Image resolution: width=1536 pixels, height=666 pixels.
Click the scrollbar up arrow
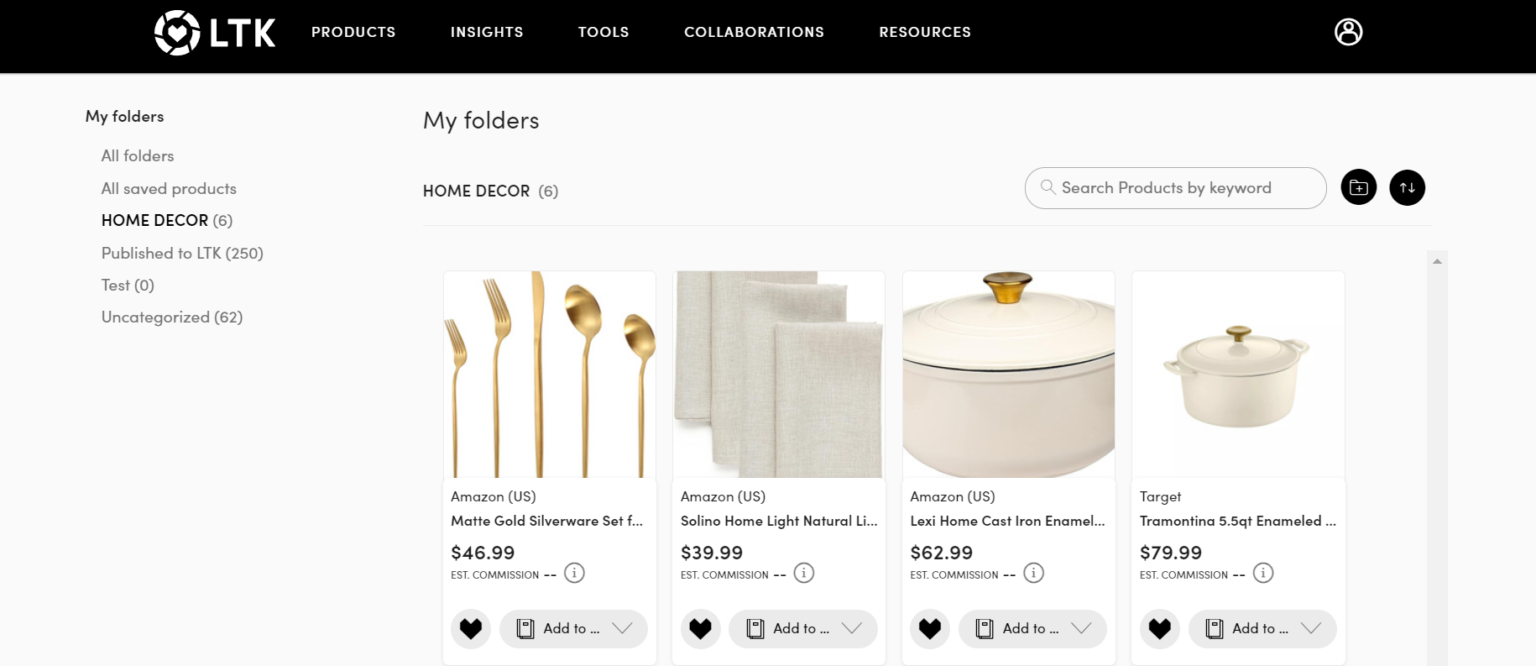1437,262
